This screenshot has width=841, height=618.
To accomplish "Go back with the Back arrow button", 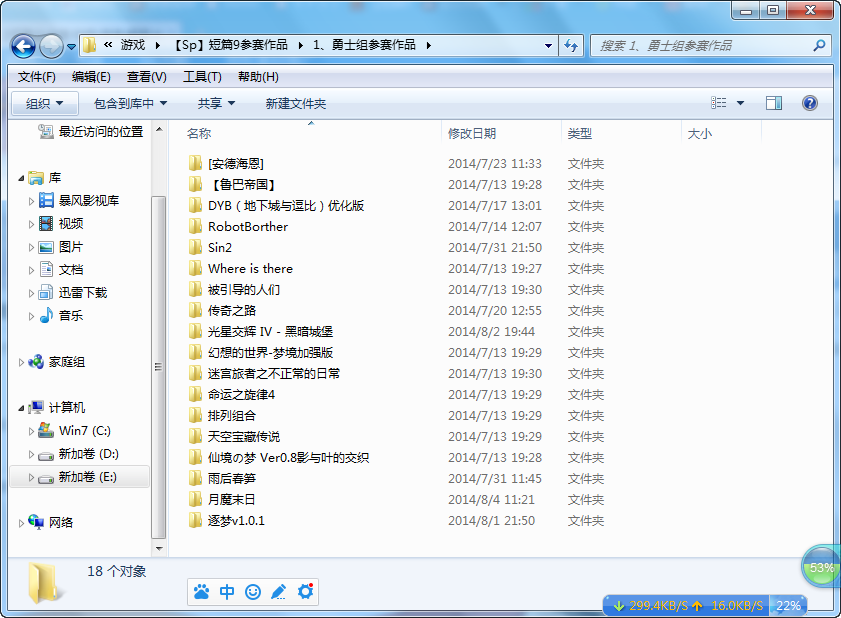I will tap(23, 47).
